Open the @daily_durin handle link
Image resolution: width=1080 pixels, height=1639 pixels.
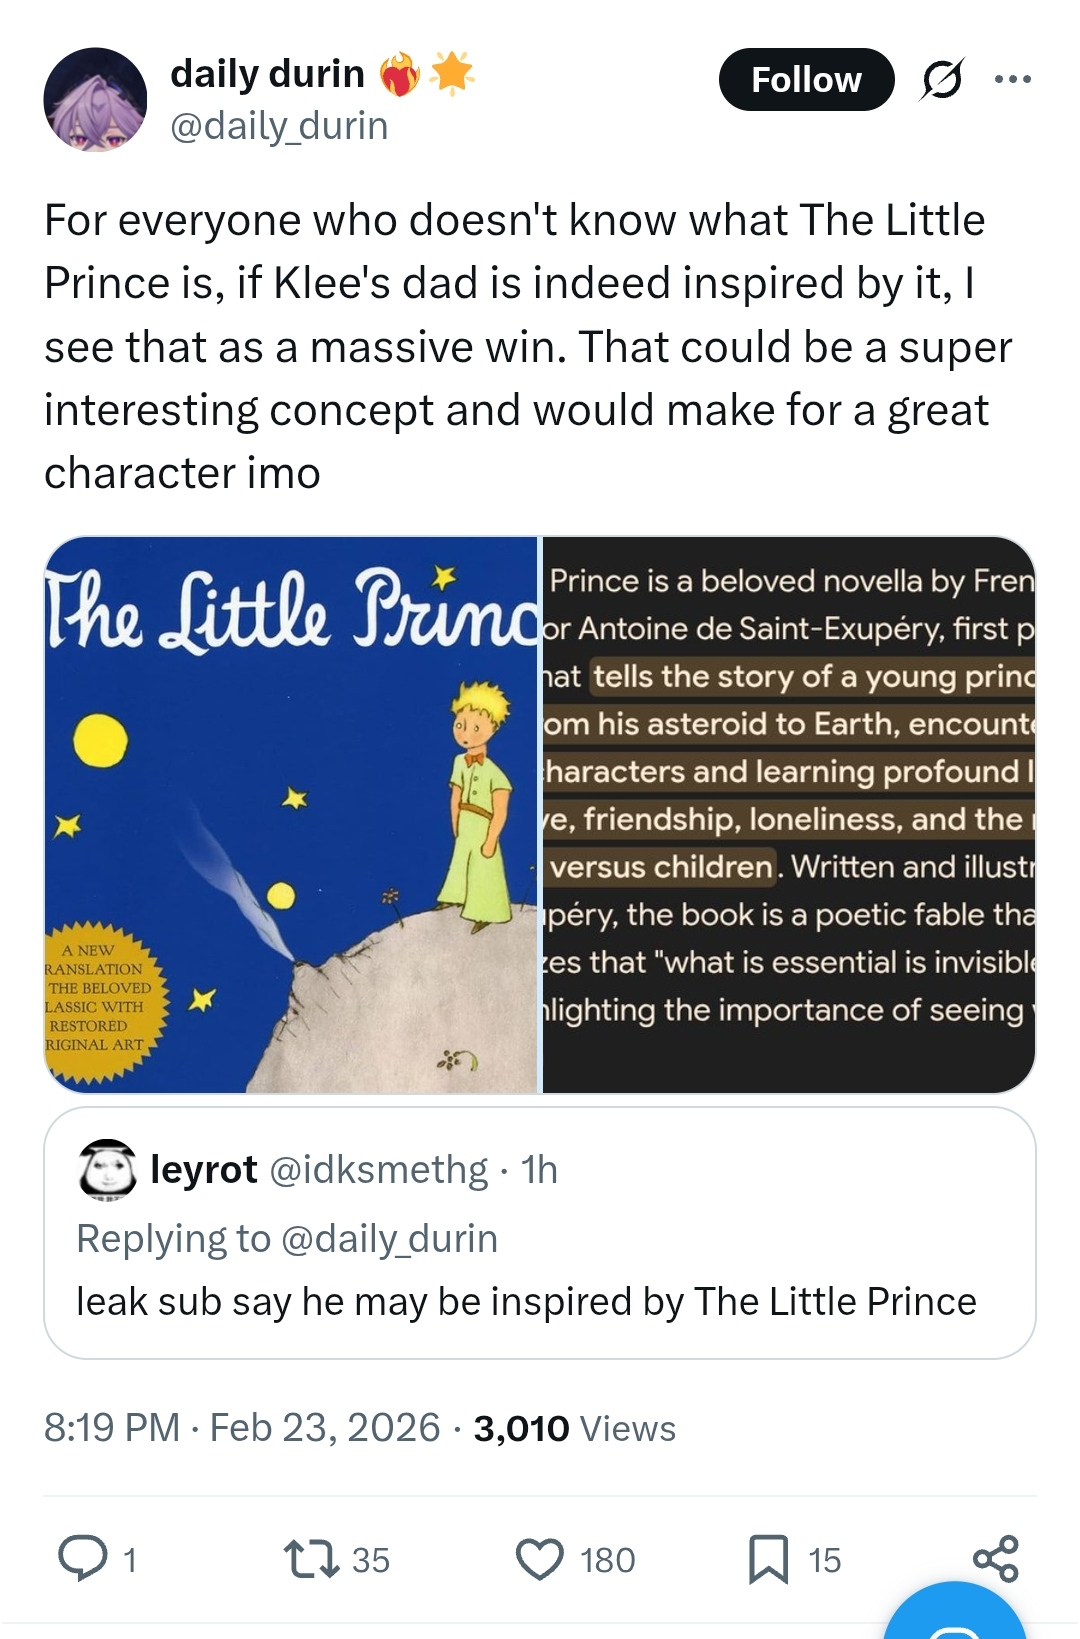[279, 126]
